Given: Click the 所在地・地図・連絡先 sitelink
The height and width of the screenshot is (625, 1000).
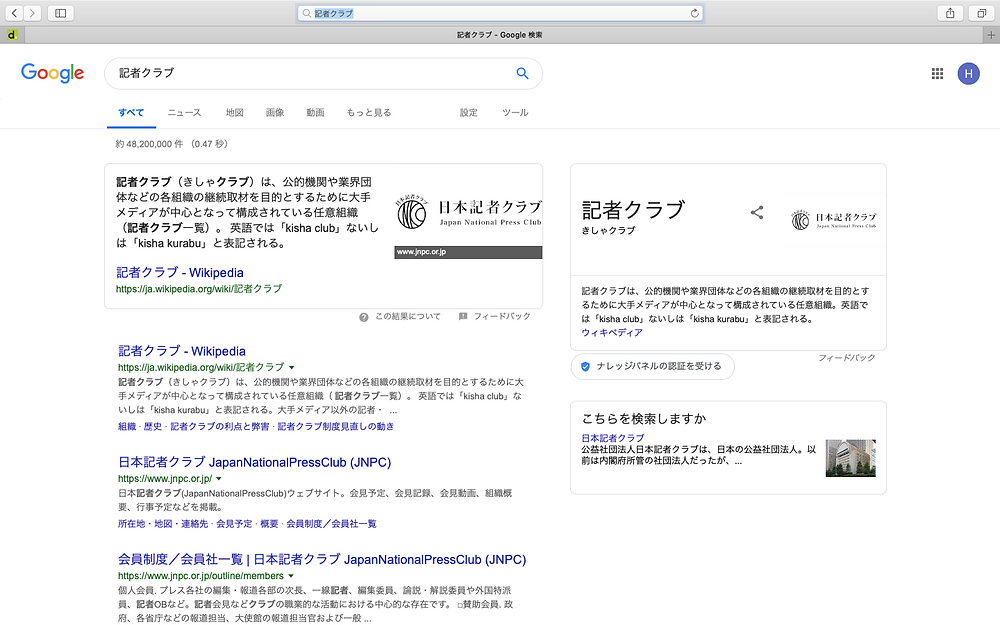Looking at the screenshot, I should [163, 524].
